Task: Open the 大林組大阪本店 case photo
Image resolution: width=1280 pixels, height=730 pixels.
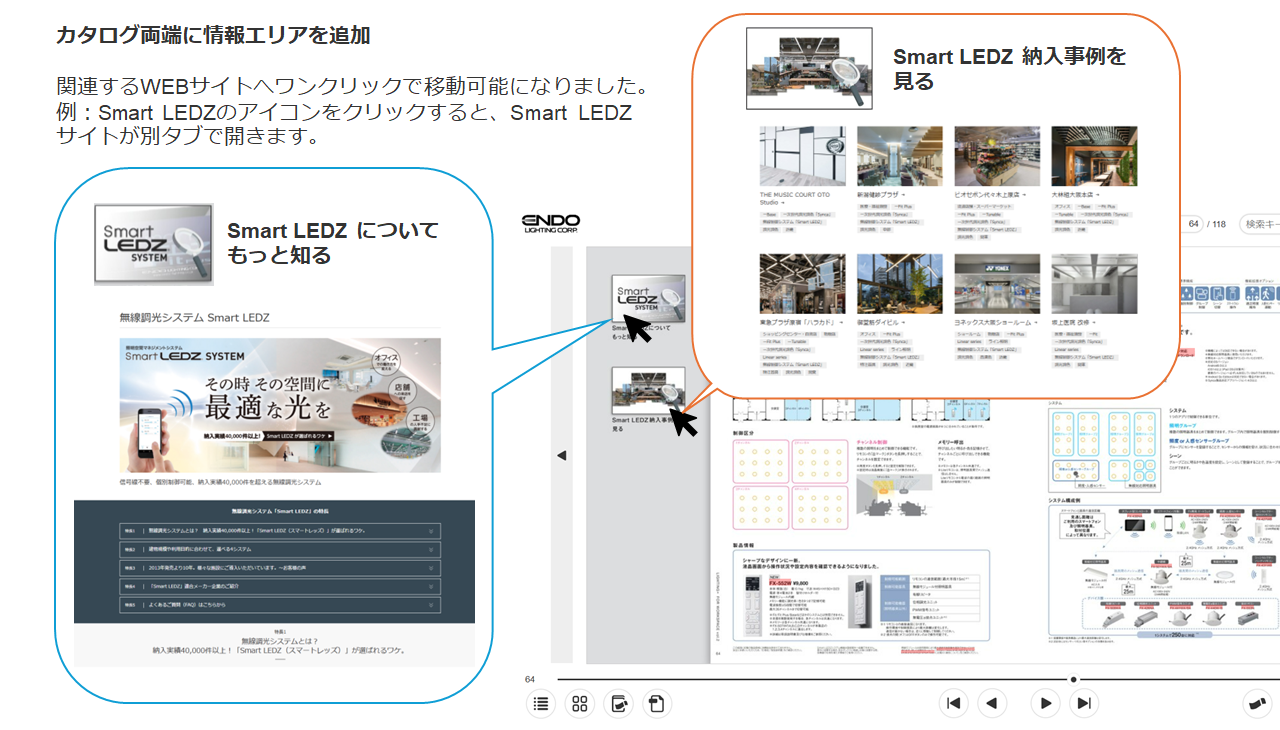Action: click(x=1094, y=156)
